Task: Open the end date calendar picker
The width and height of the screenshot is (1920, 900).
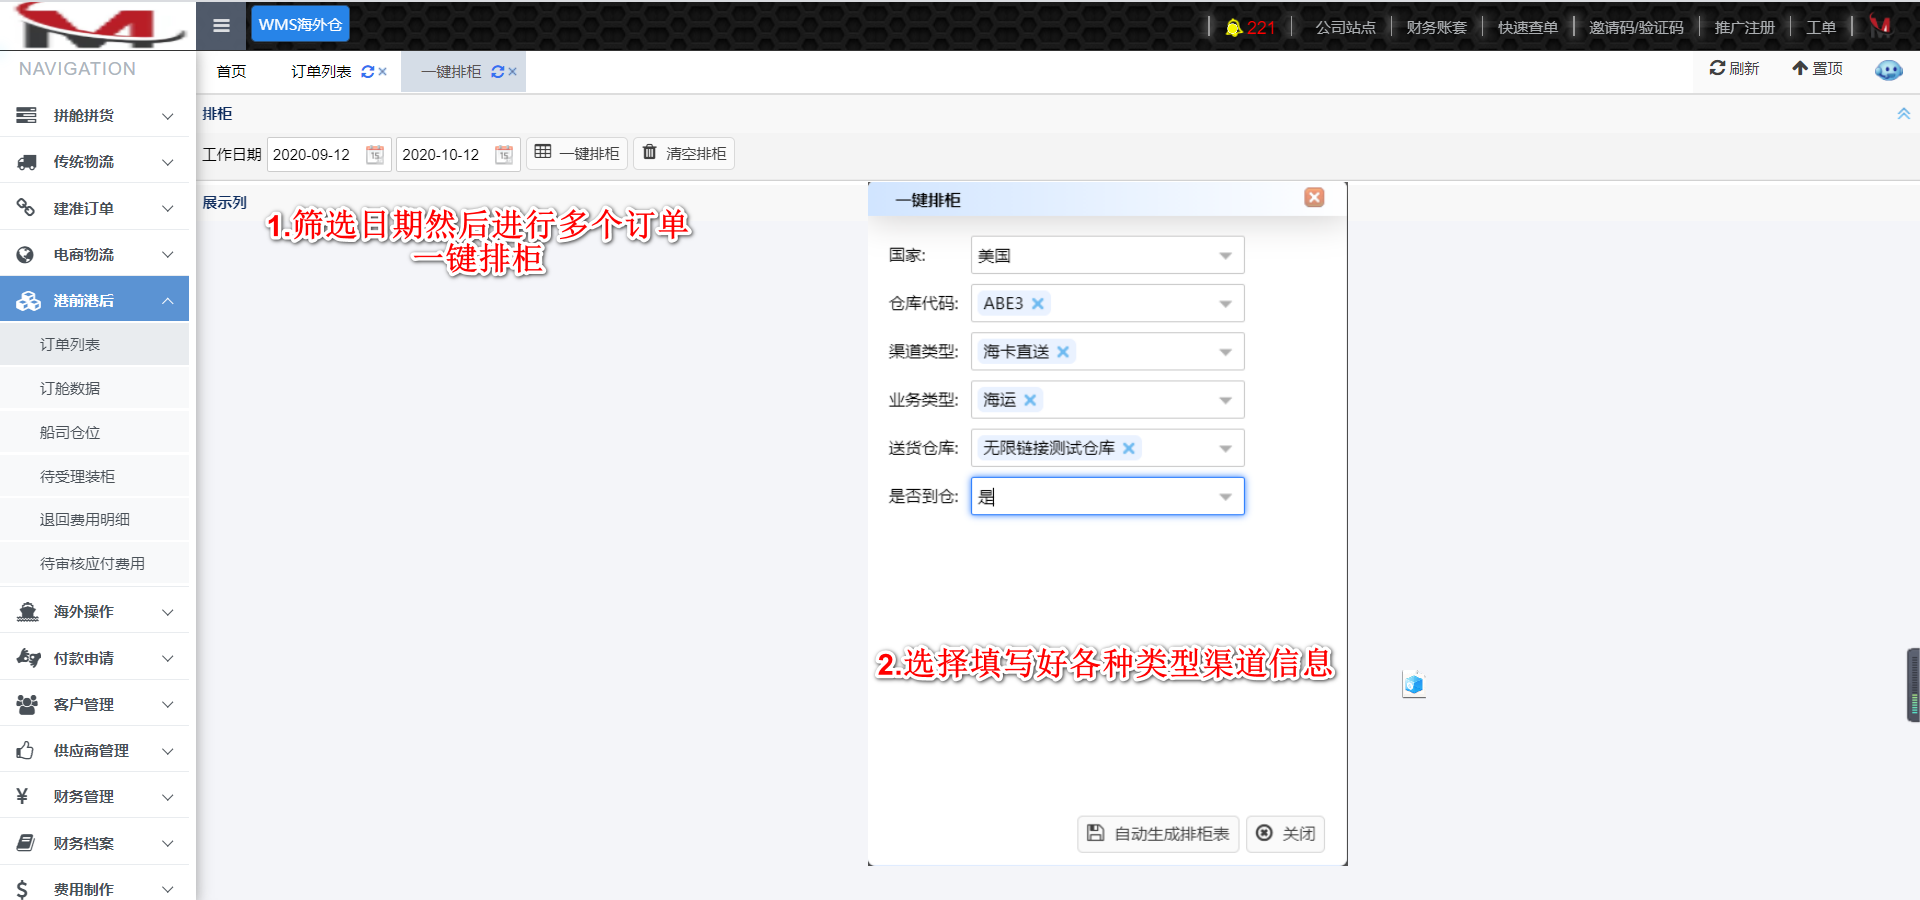Action: [504, 154]
